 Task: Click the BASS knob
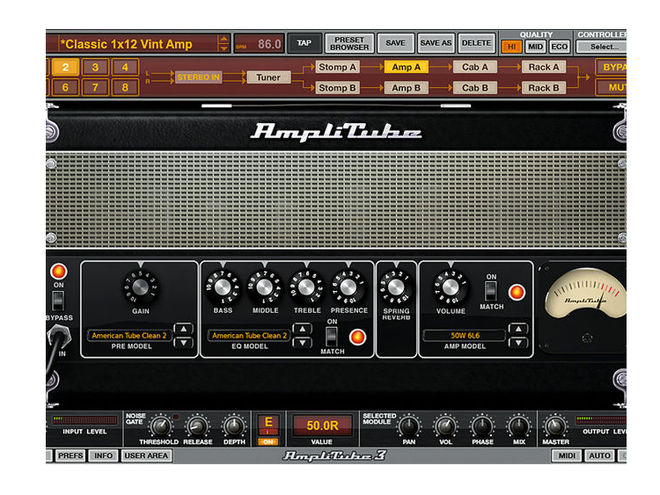point(223,287)
